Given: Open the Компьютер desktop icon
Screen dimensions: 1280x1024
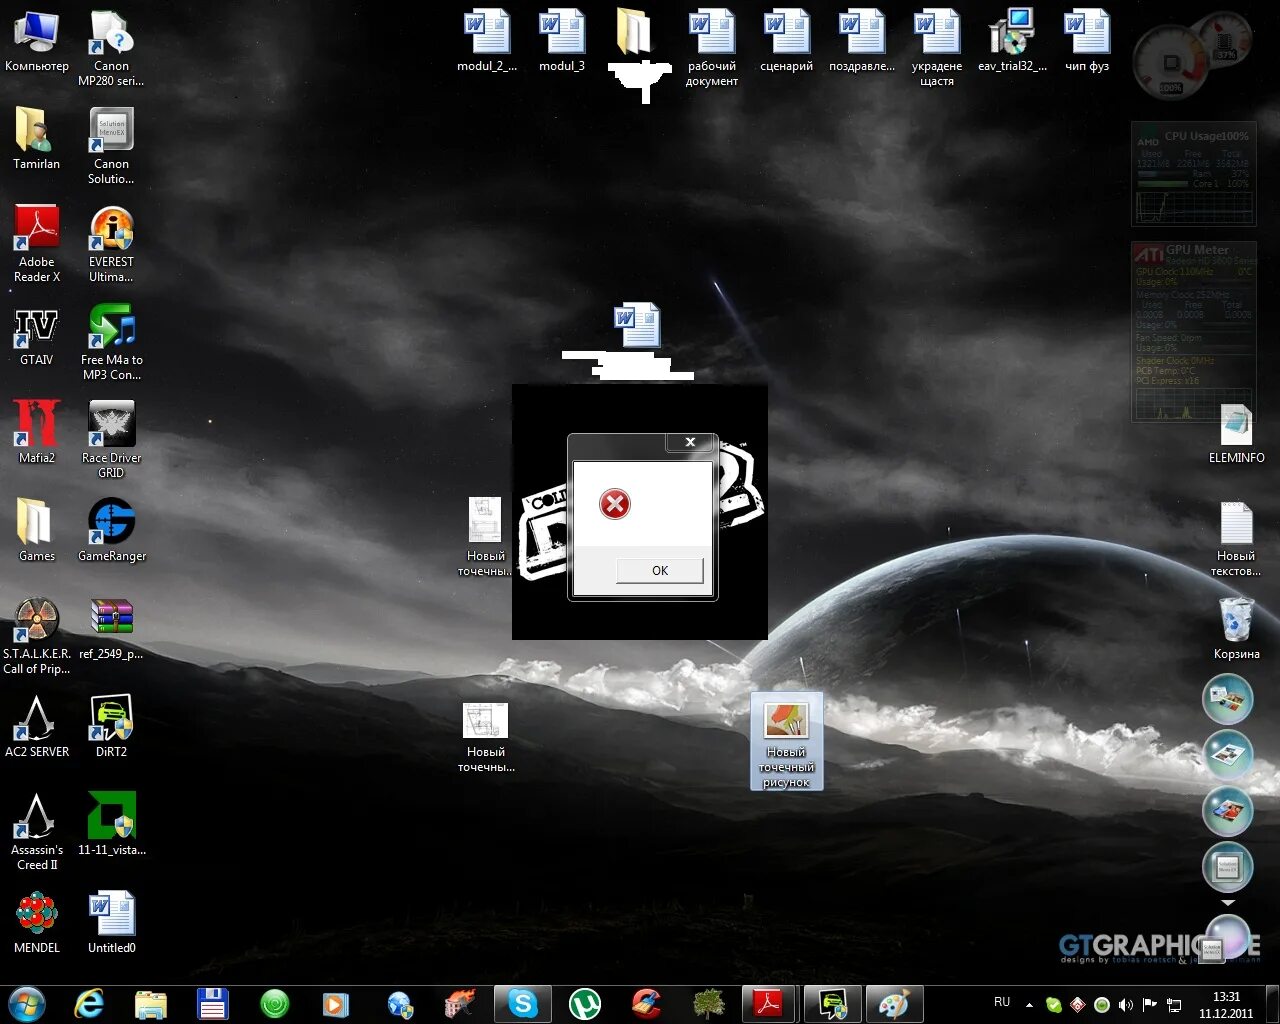Looking at the screenshot, I should (37, 42).
